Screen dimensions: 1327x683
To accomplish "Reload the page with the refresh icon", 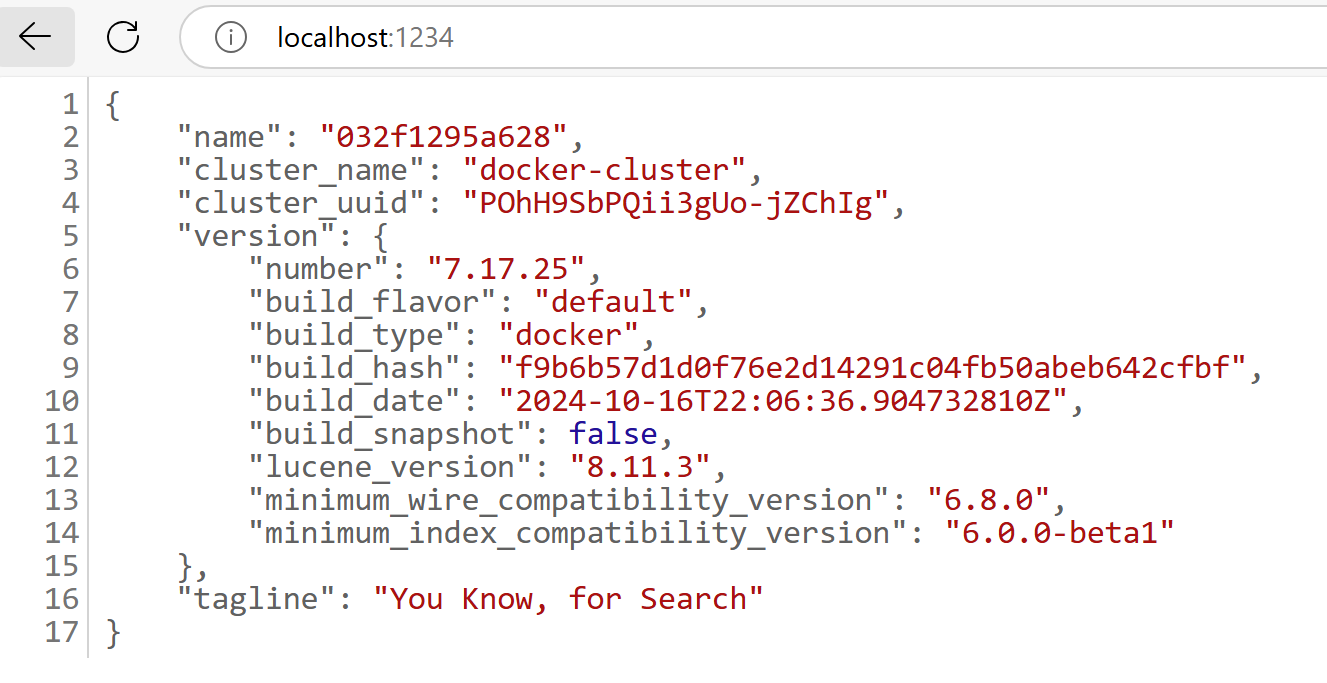I will [123, 38].
